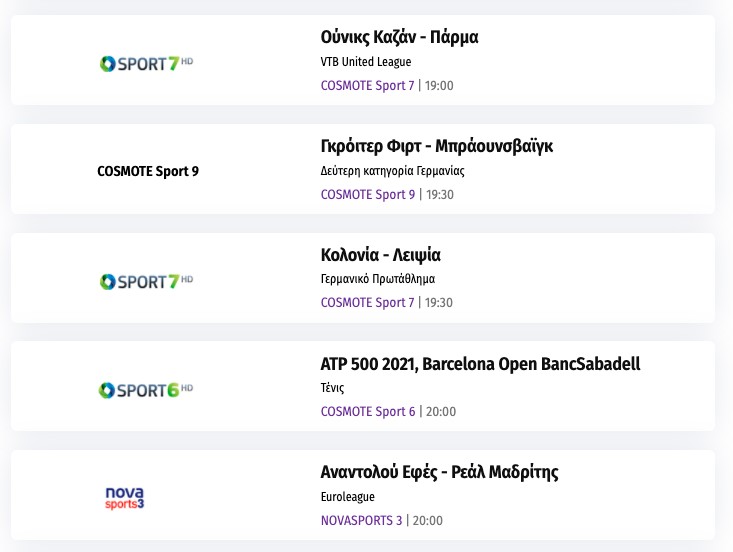This screenshot has width=733, height=552.
Task: Click the Sport 7 HD logo beside Ούνικς Καζάν - Πάρμα
Action: pyautogui.click(x=146, y=64)
